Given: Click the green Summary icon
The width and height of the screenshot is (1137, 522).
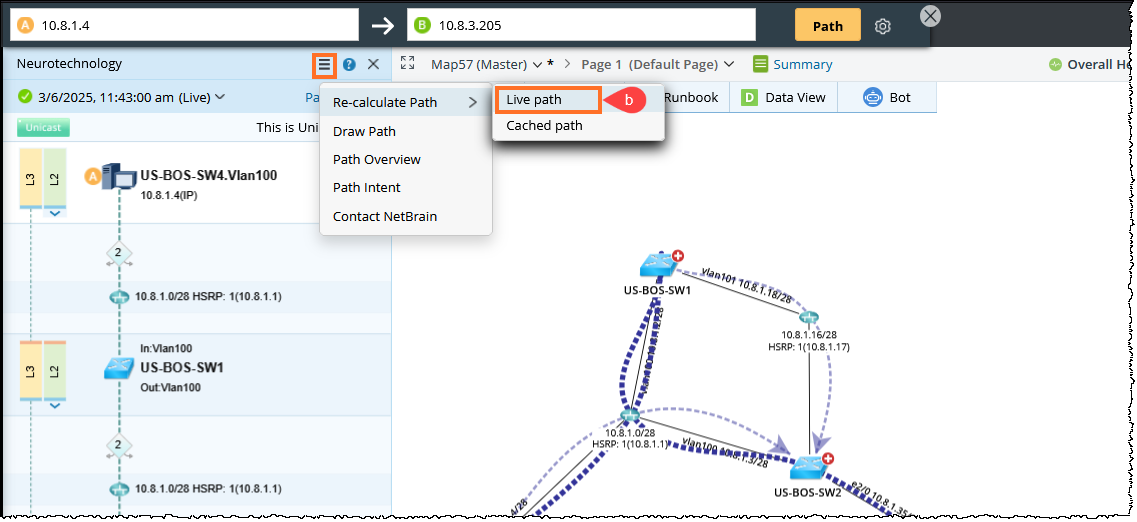Looking at the screenshot, I should point(760,65).
